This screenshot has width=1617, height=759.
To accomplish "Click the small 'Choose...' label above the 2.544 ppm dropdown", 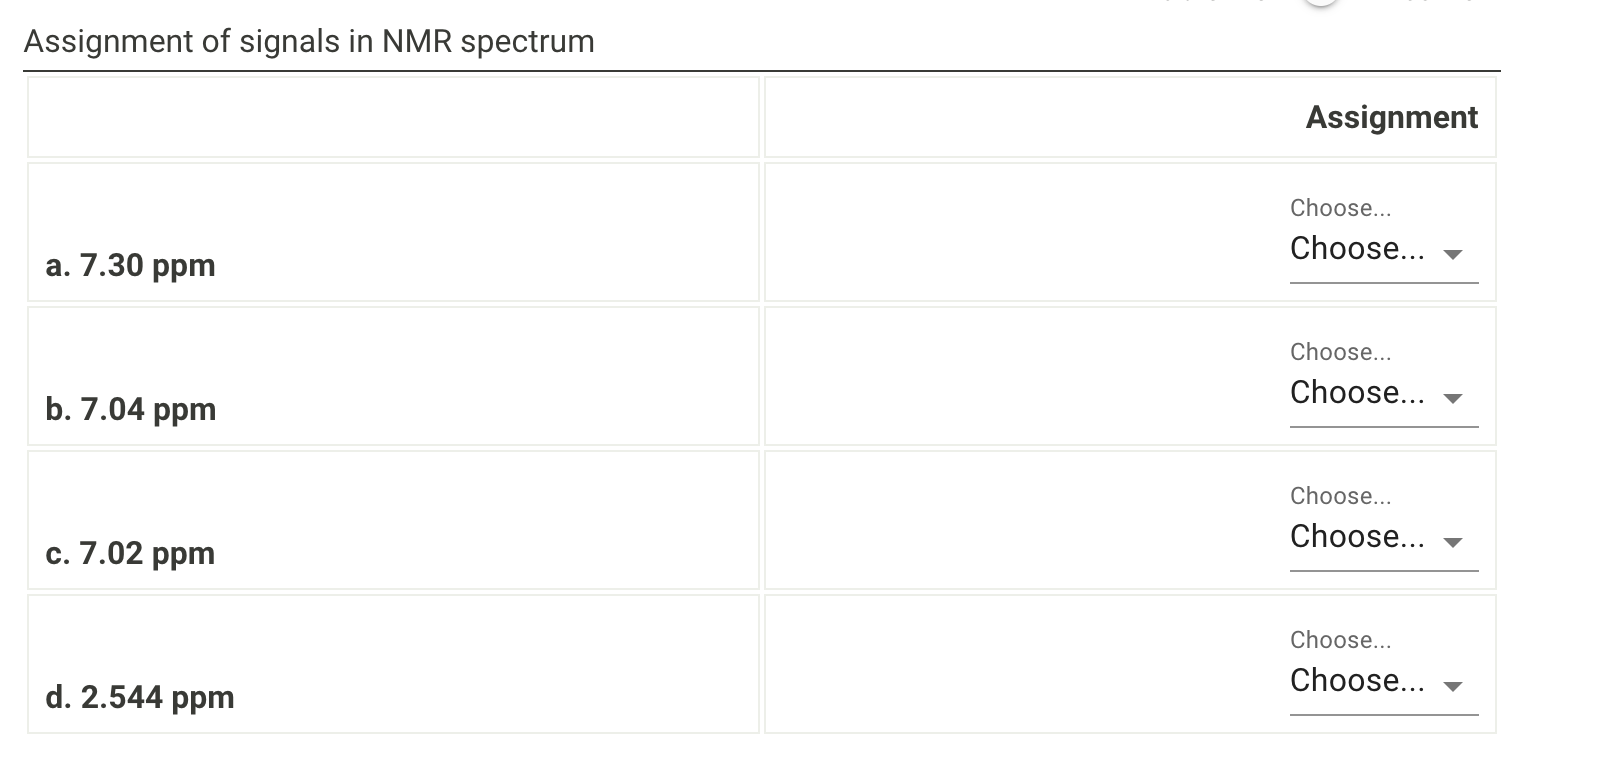I will (1340, 640).
